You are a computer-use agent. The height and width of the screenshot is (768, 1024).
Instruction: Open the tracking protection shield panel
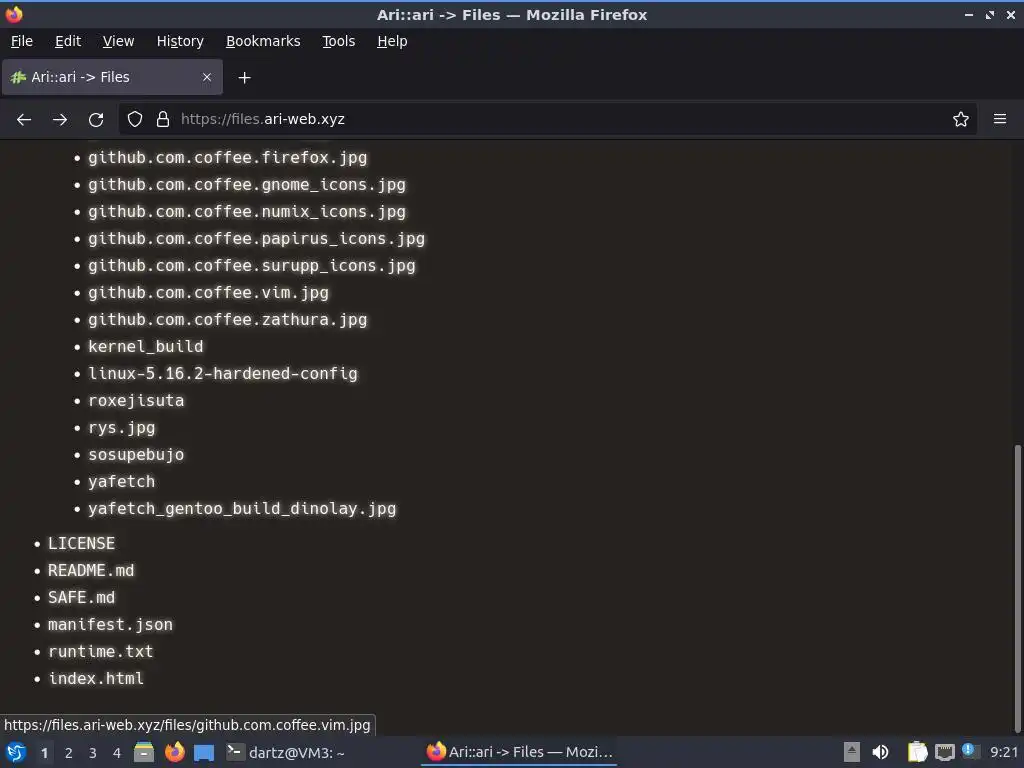pos(135,120)
